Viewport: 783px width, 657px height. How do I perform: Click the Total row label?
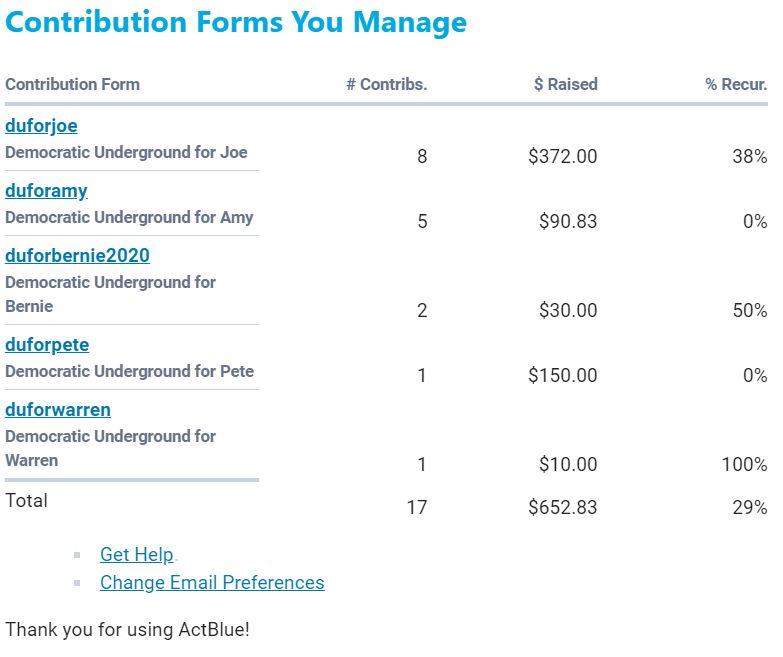pos(26,500)
